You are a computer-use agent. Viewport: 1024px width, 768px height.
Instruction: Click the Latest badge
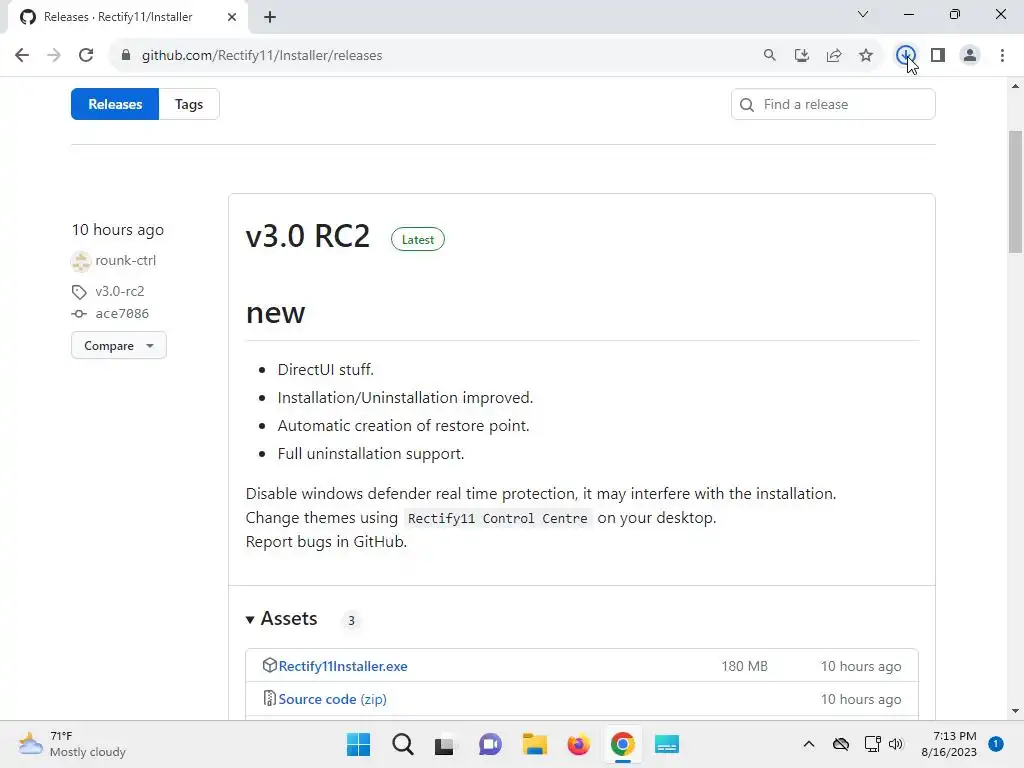click(418, 240)
